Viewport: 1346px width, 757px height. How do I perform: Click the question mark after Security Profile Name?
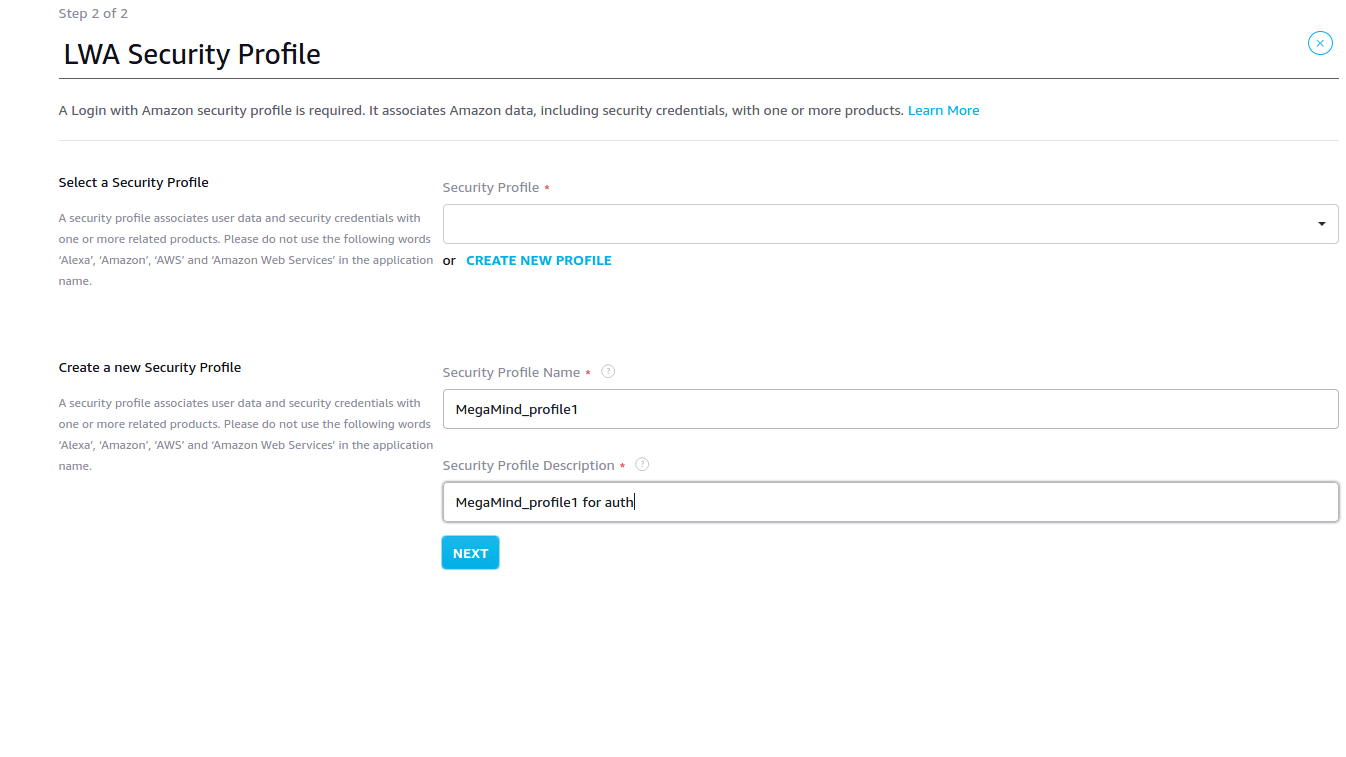point(608,371)
